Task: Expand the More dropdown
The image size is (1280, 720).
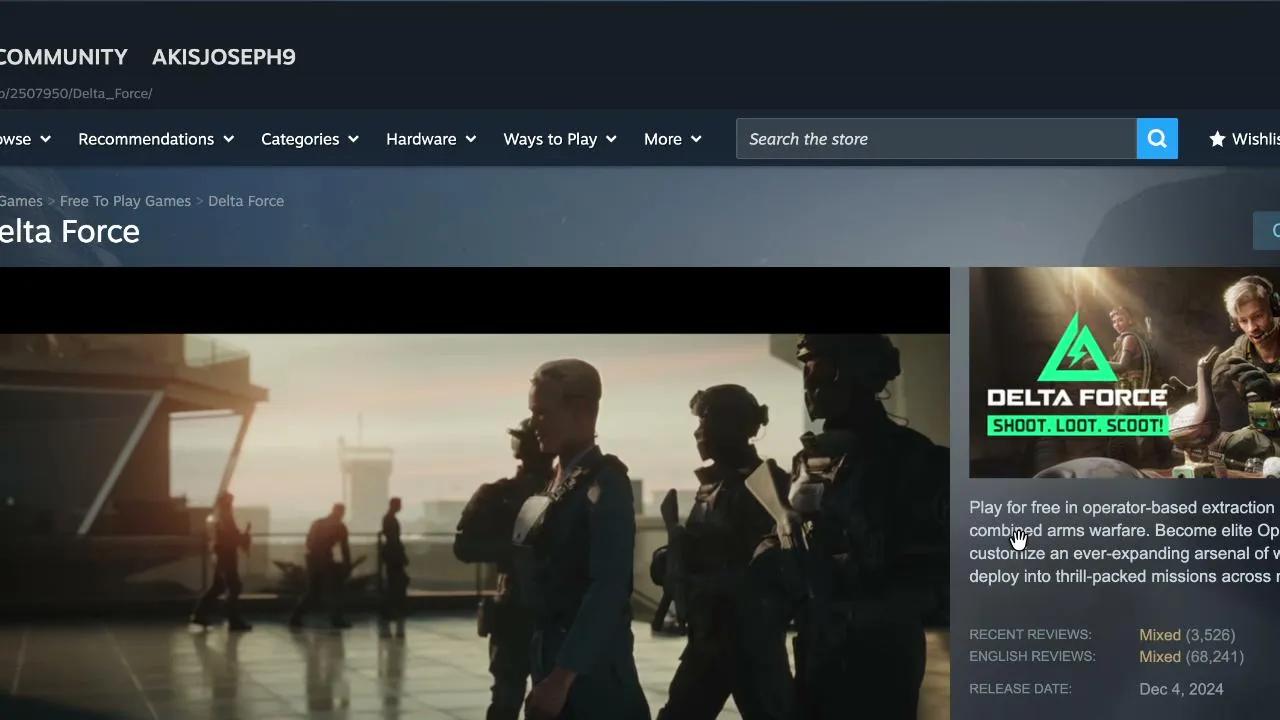Action: pos(673,139)
